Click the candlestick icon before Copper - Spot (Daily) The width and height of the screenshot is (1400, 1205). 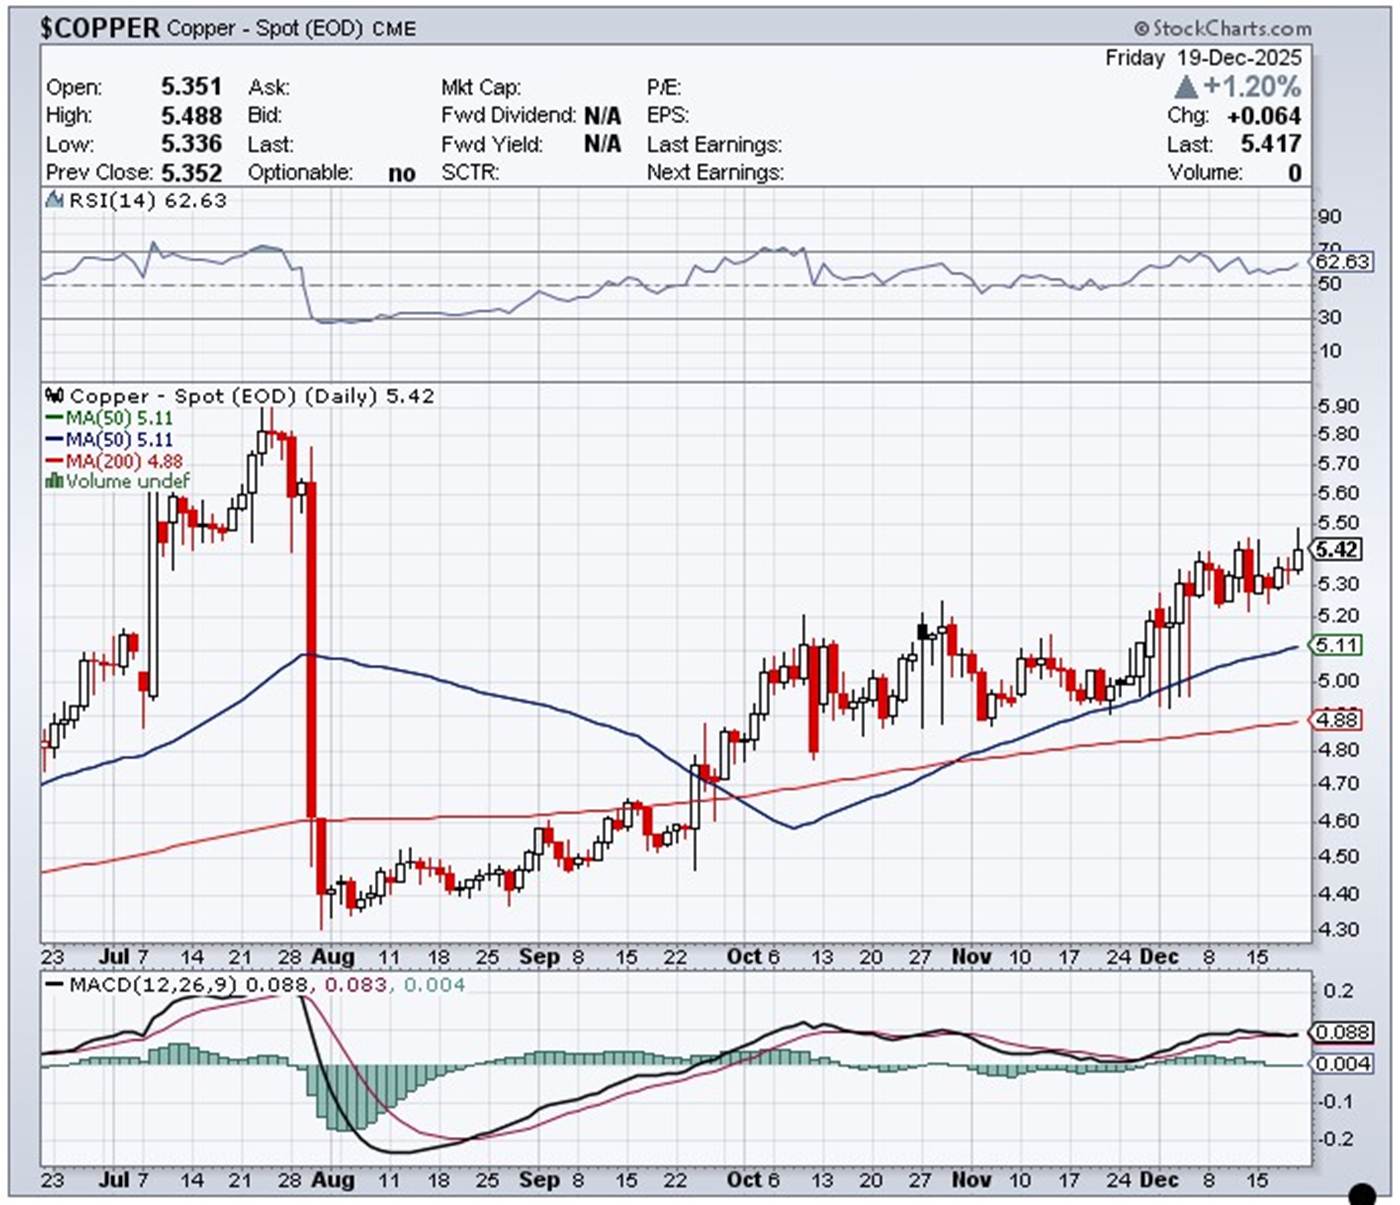click(55, 396)
